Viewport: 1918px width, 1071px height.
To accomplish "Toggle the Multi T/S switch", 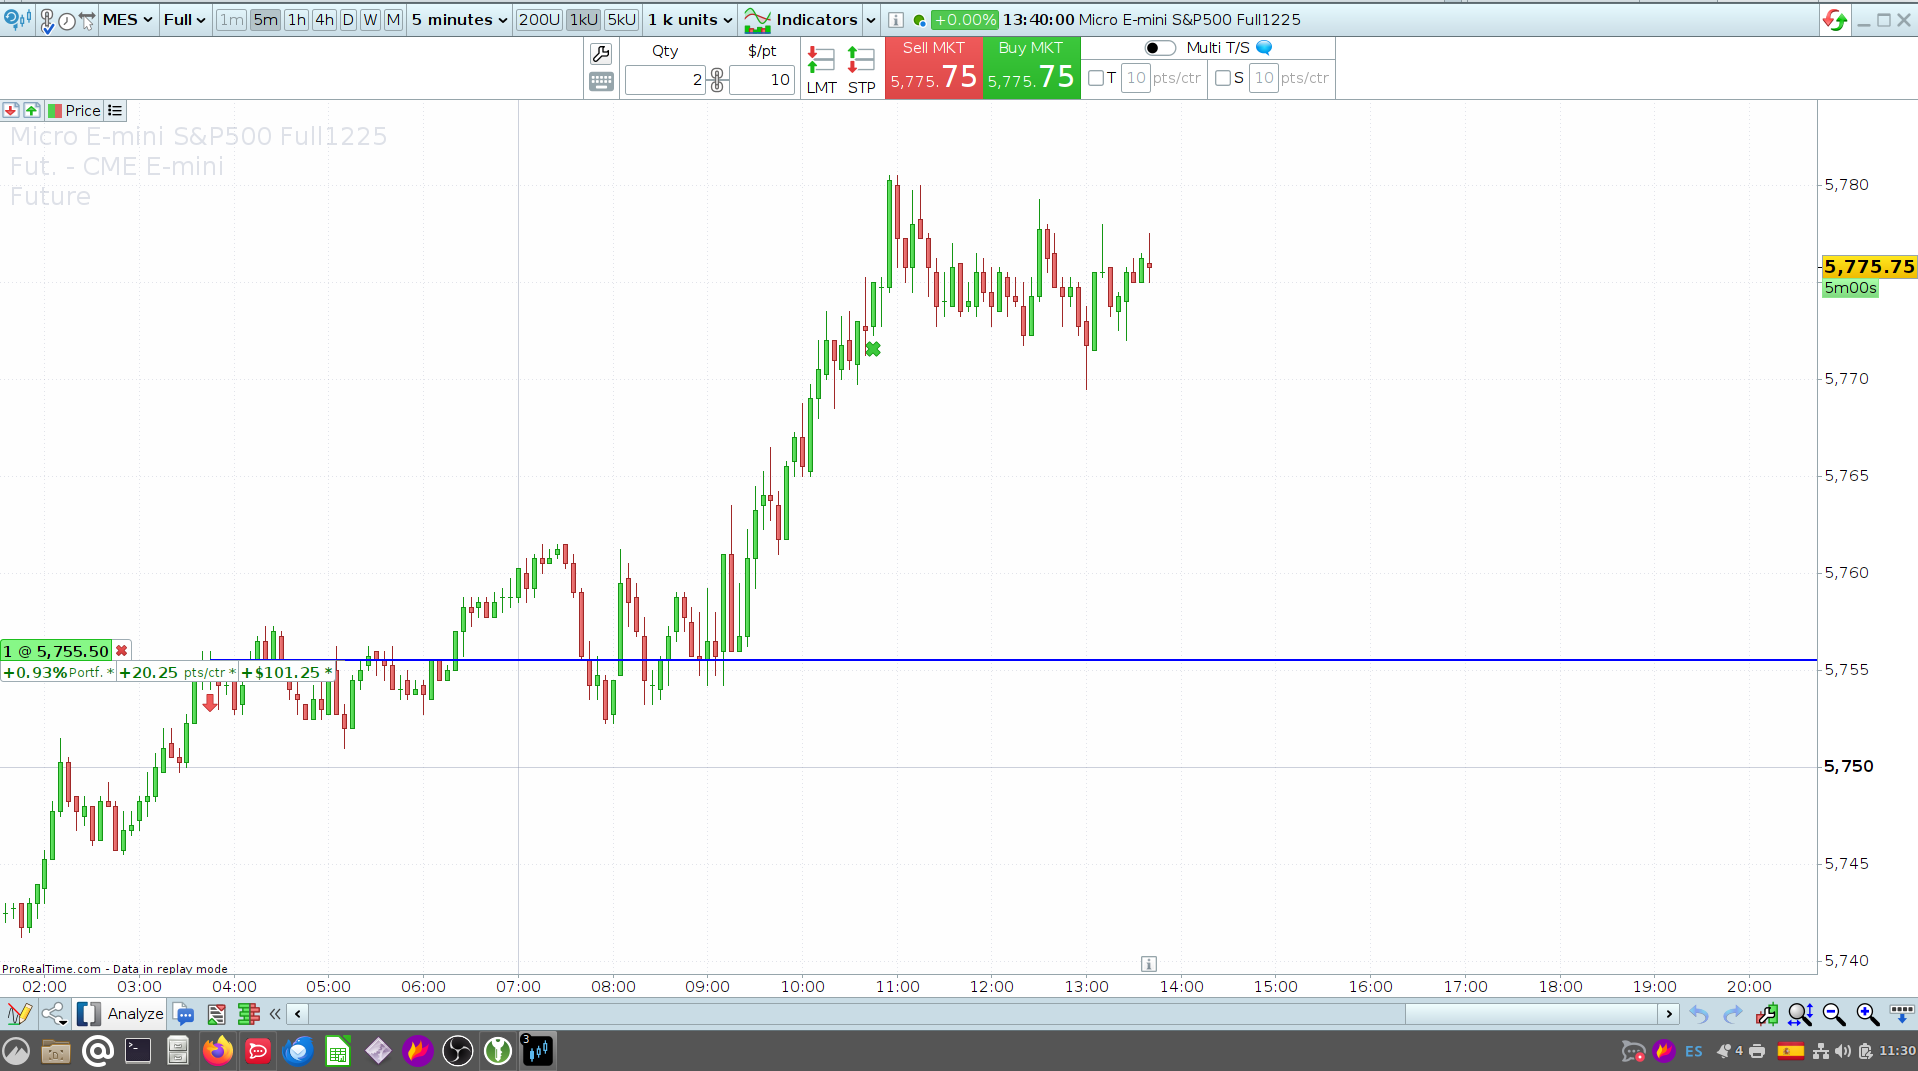I will [1160, 48].
